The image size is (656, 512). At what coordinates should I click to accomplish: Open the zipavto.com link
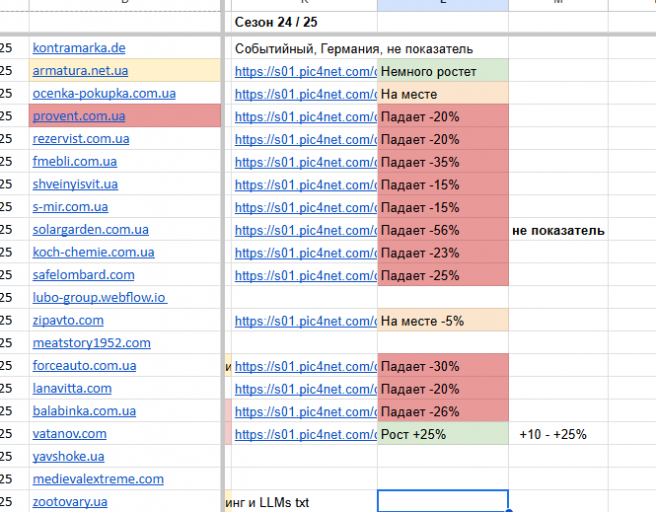(68, 320)
